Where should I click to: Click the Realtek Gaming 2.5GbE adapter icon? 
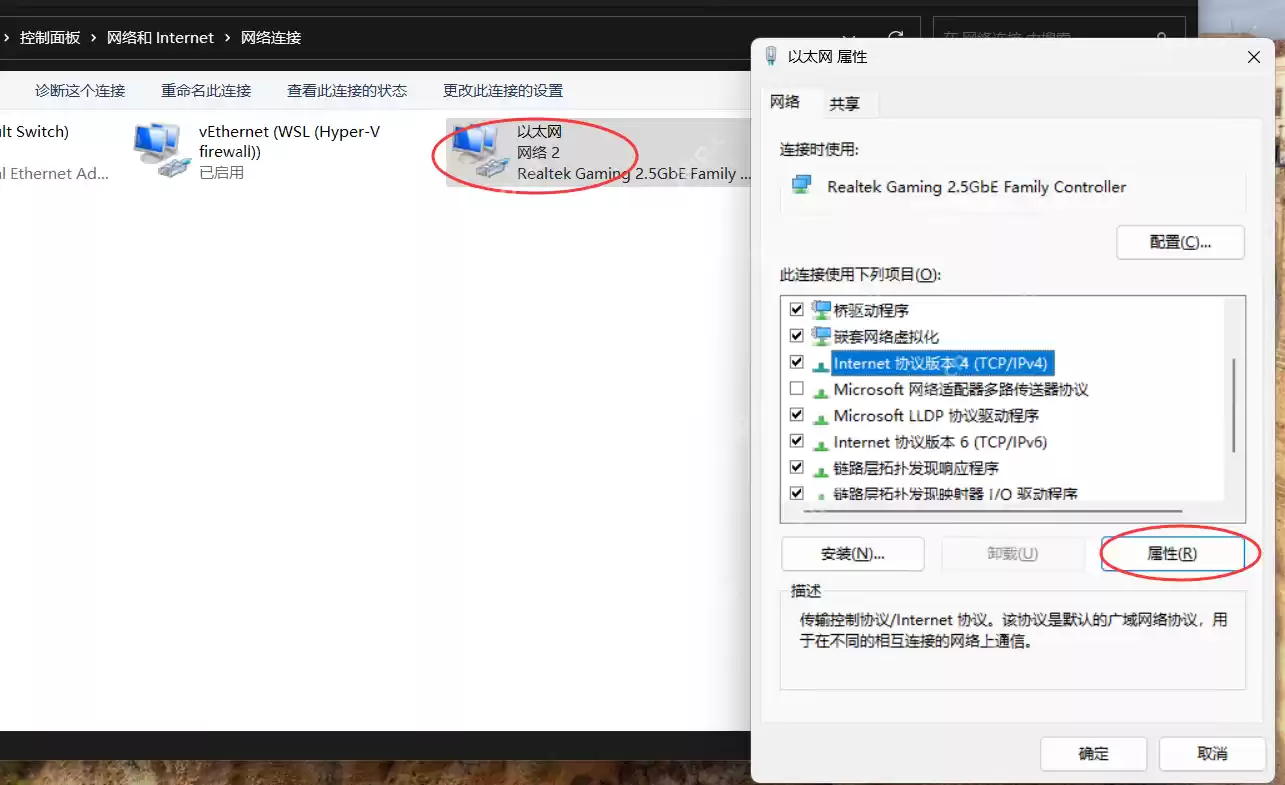(x=801, y=186)
